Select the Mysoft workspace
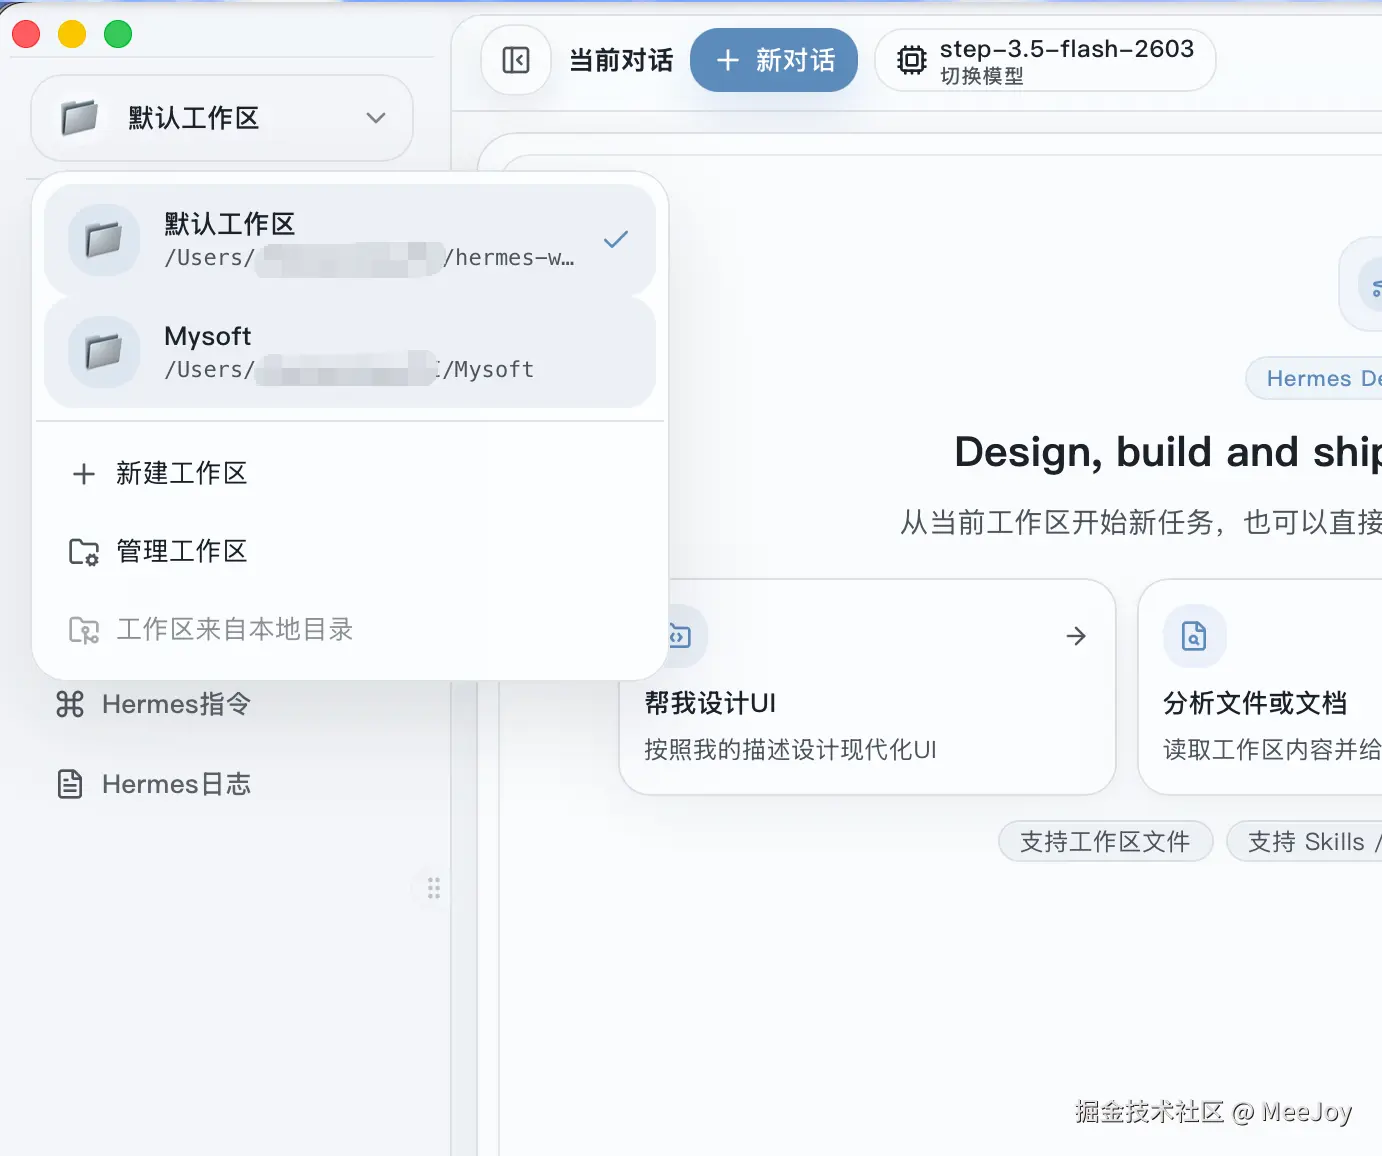 click(x=350, y=352)
